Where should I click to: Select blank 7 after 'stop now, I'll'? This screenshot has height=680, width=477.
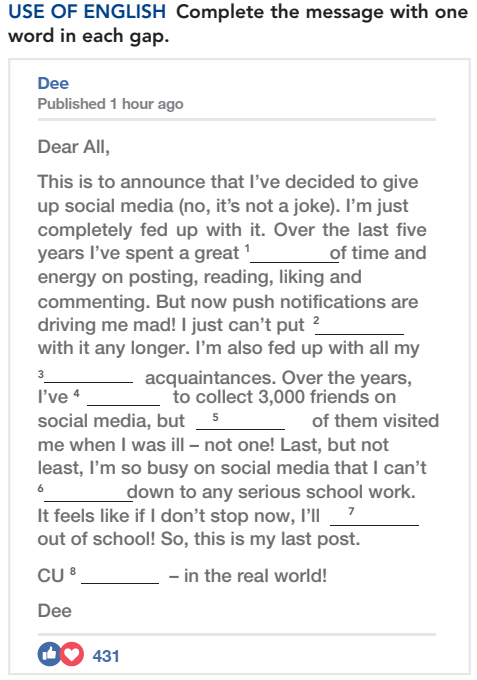(375, 517)
